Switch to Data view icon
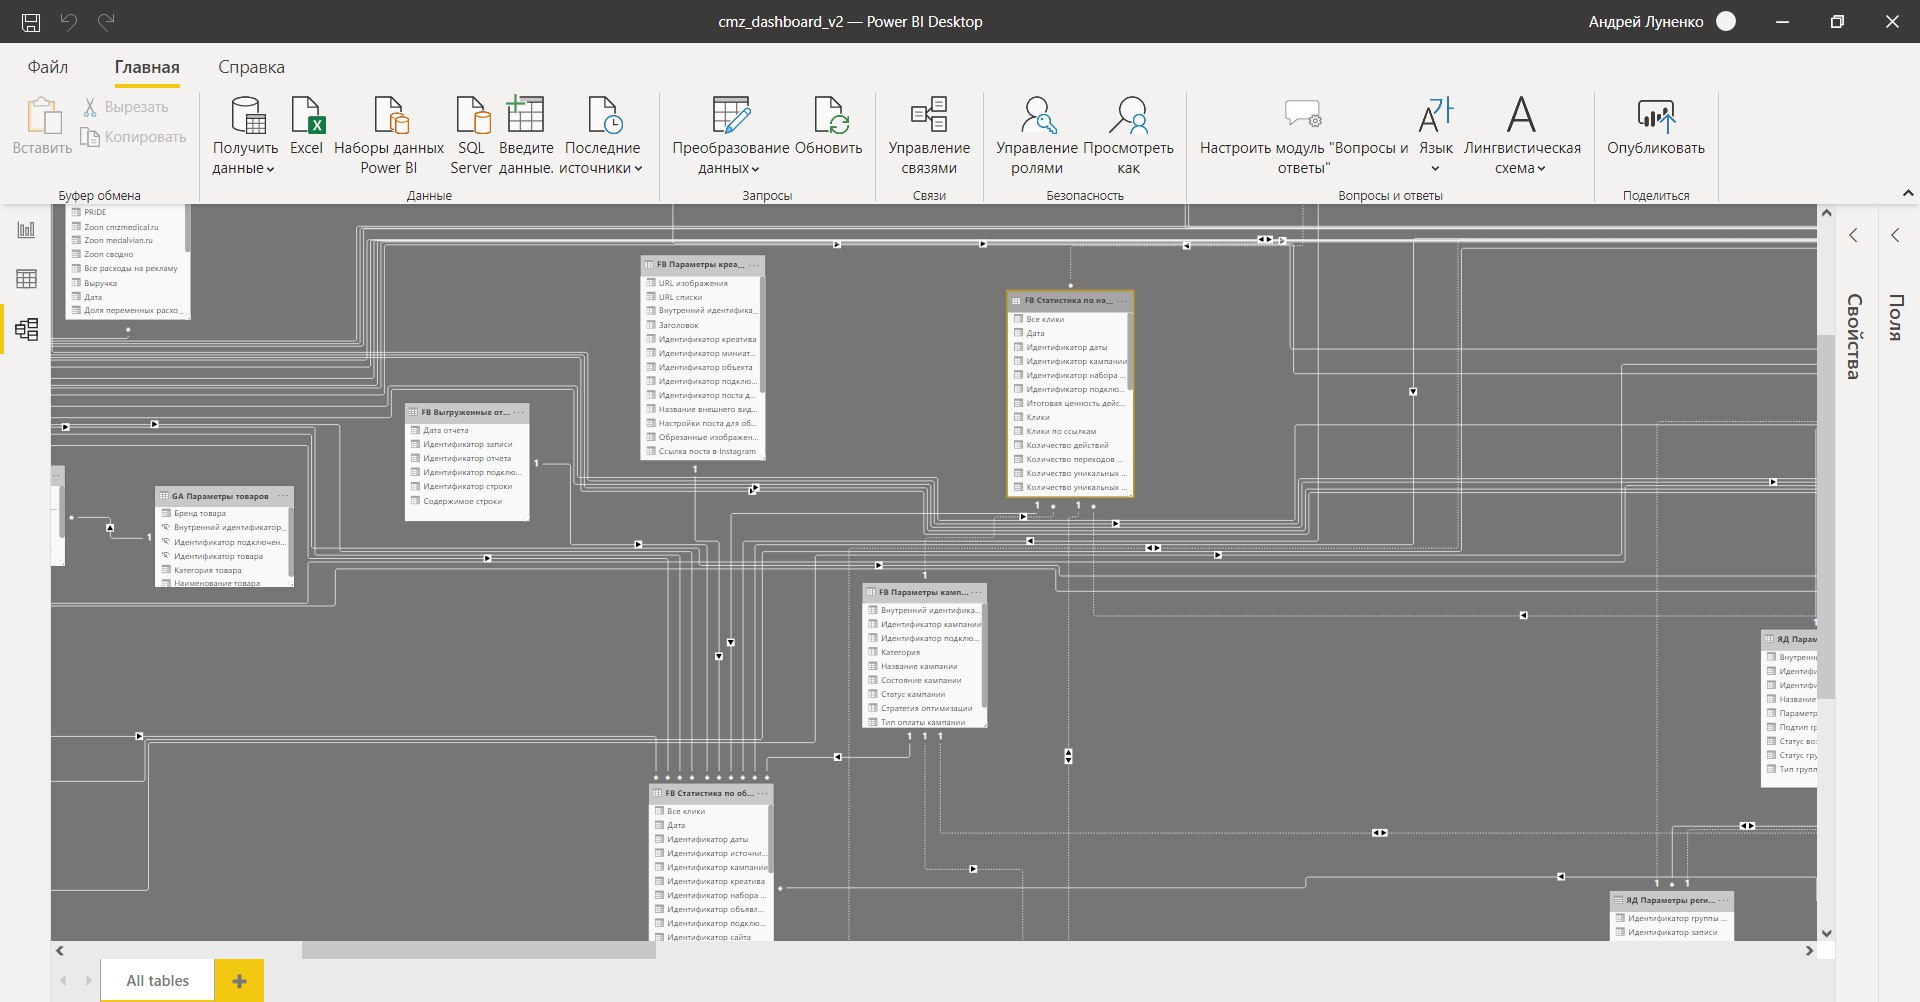 (26, 279)
